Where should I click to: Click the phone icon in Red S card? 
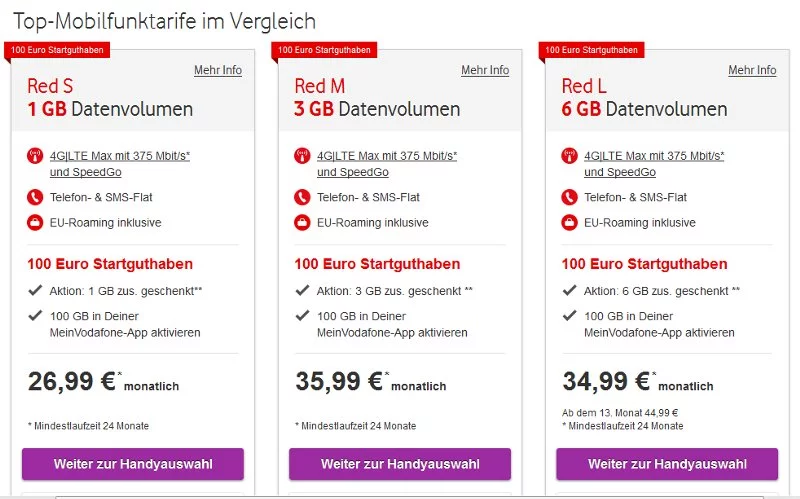35,197
